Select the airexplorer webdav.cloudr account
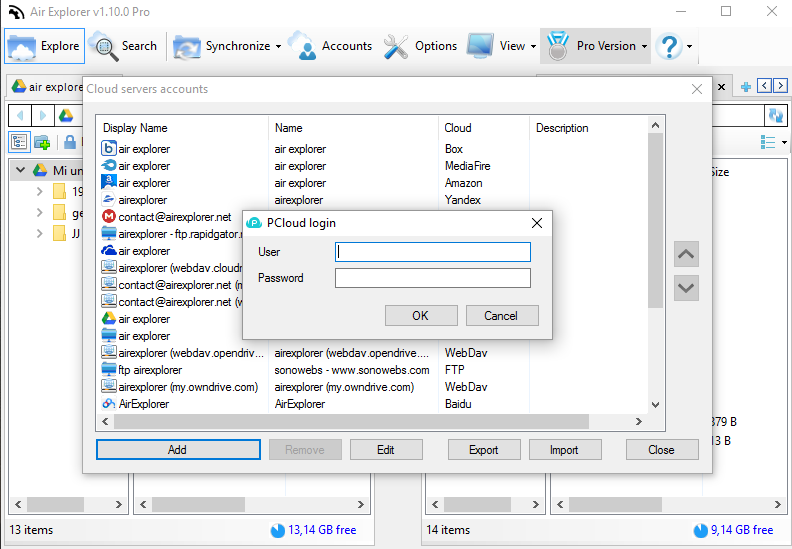This screenshot has height=549, width=792. pyautogui.click(x=171, y=268)
